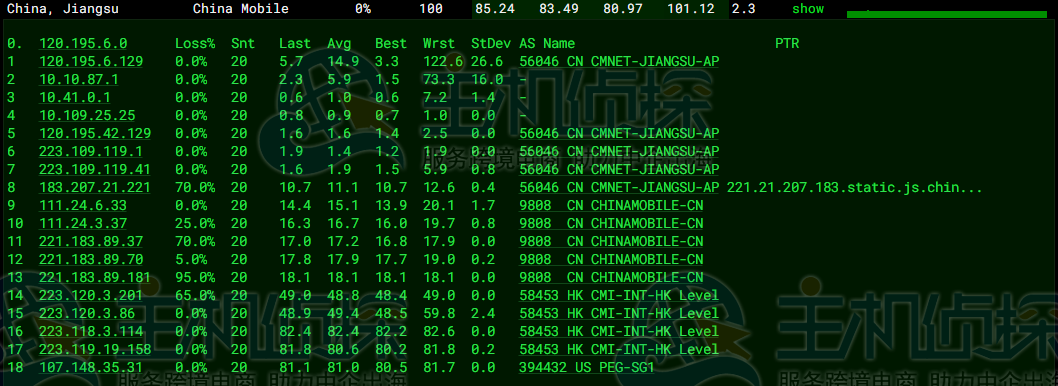1058x386 pixels.
Task: Click the green 'show' toggle link
Action: tap(808, 9)
